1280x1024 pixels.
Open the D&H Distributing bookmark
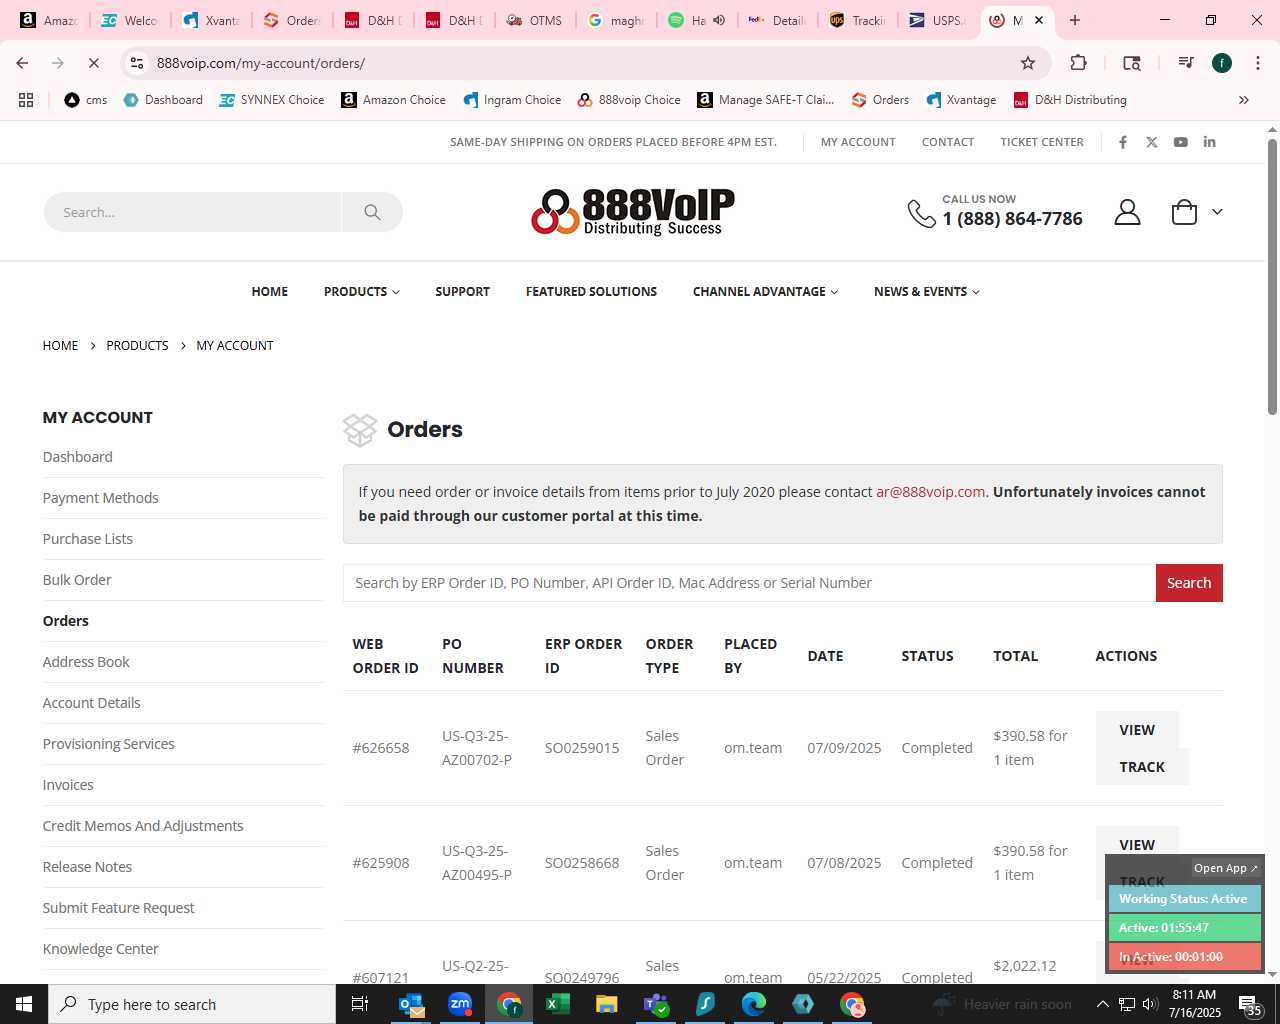(1070, 100)
